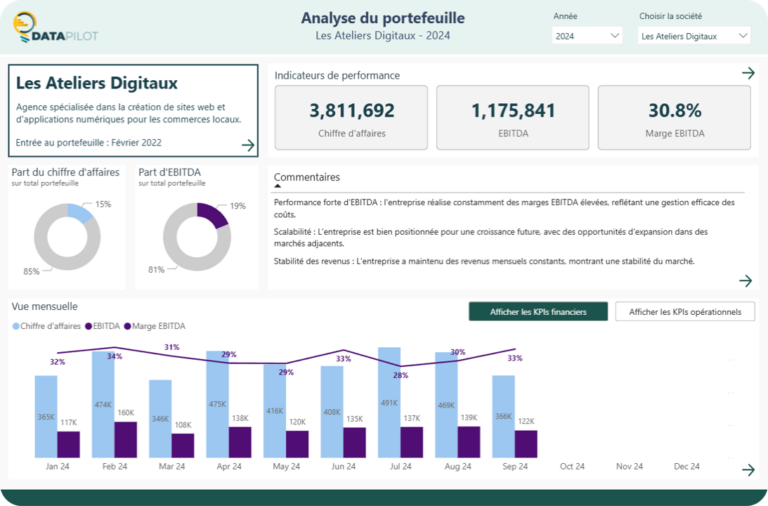Viewport: 768px width, 506px height.
Task: Expand the Choisir la société dropdown
Action: pos(694,36)
